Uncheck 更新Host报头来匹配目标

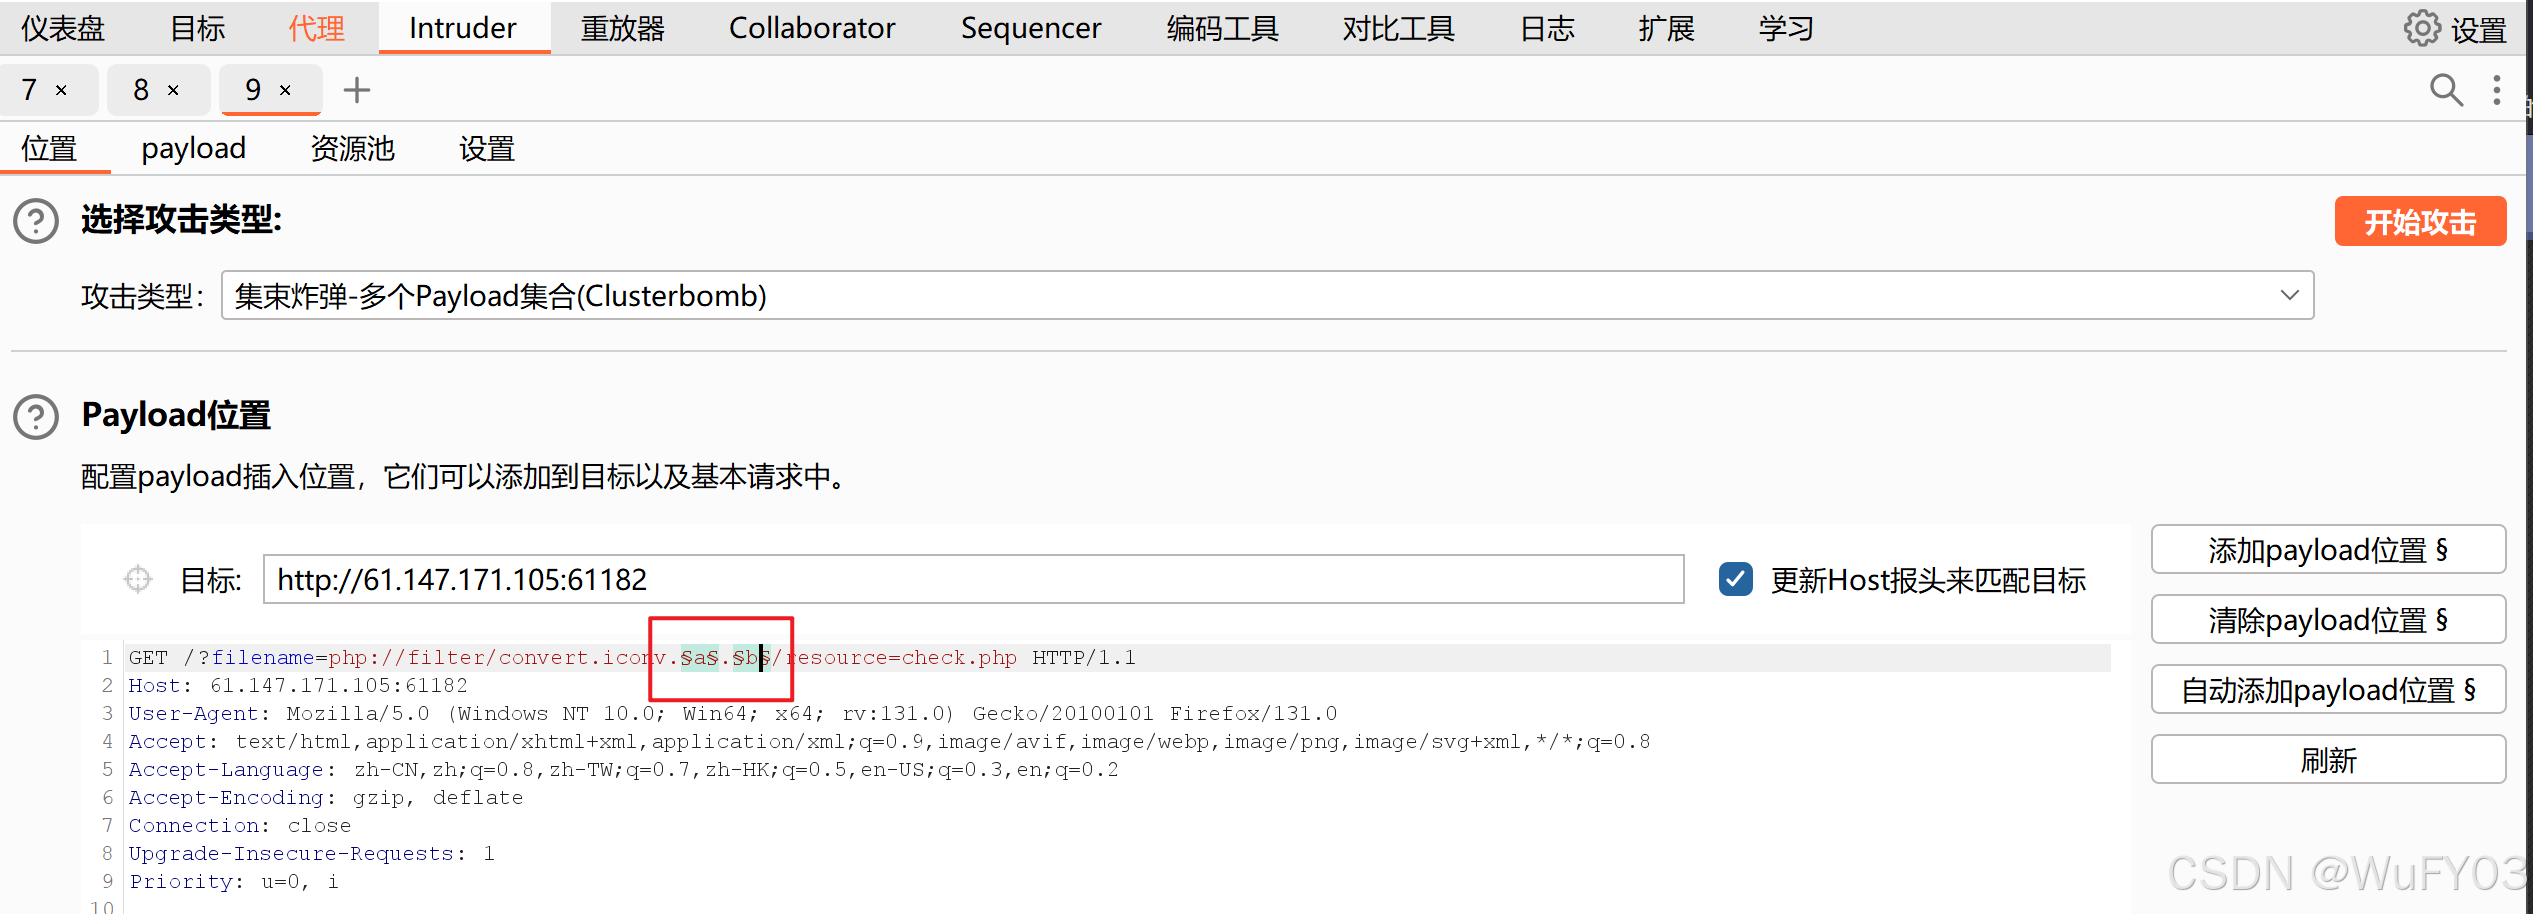pyautogui.click(x=1735, y=579)
